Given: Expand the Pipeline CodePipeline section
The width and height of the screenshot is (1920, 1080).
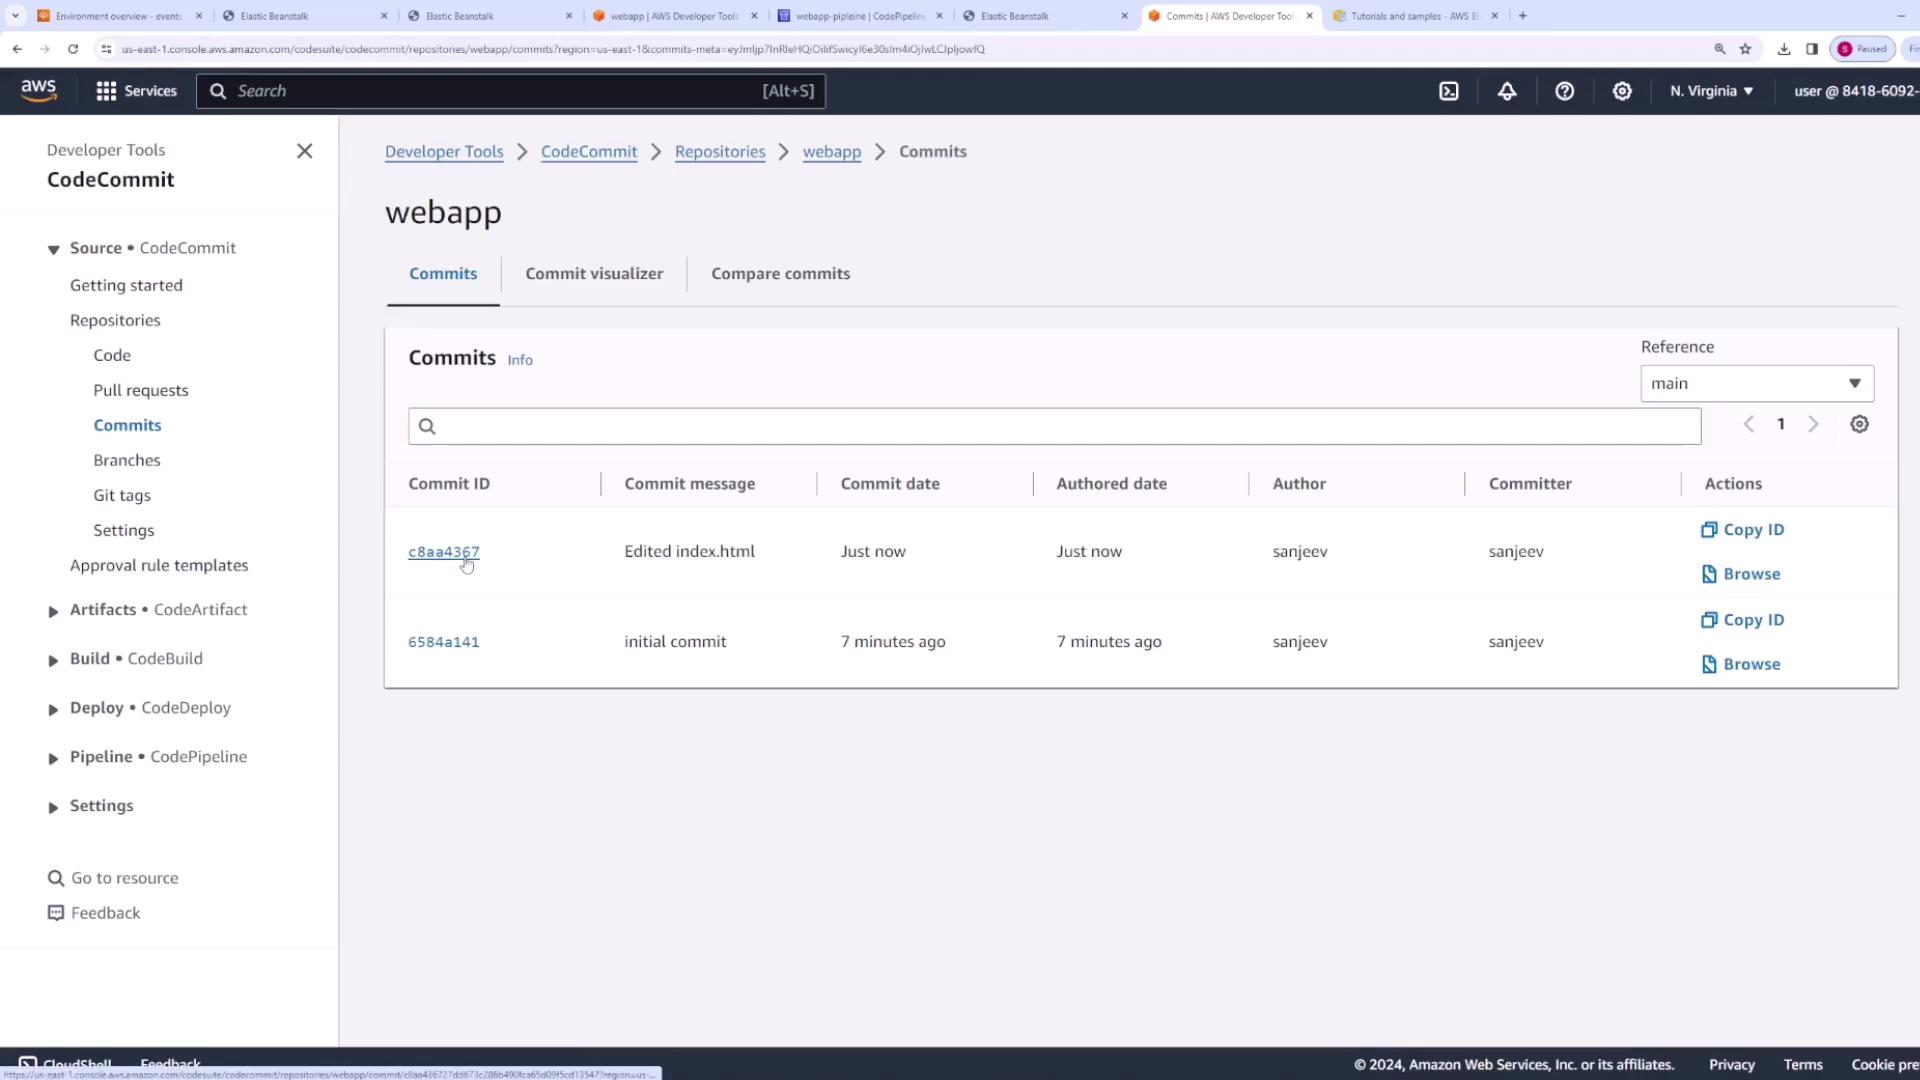Looking at the screenshot, I should point(54,758).
